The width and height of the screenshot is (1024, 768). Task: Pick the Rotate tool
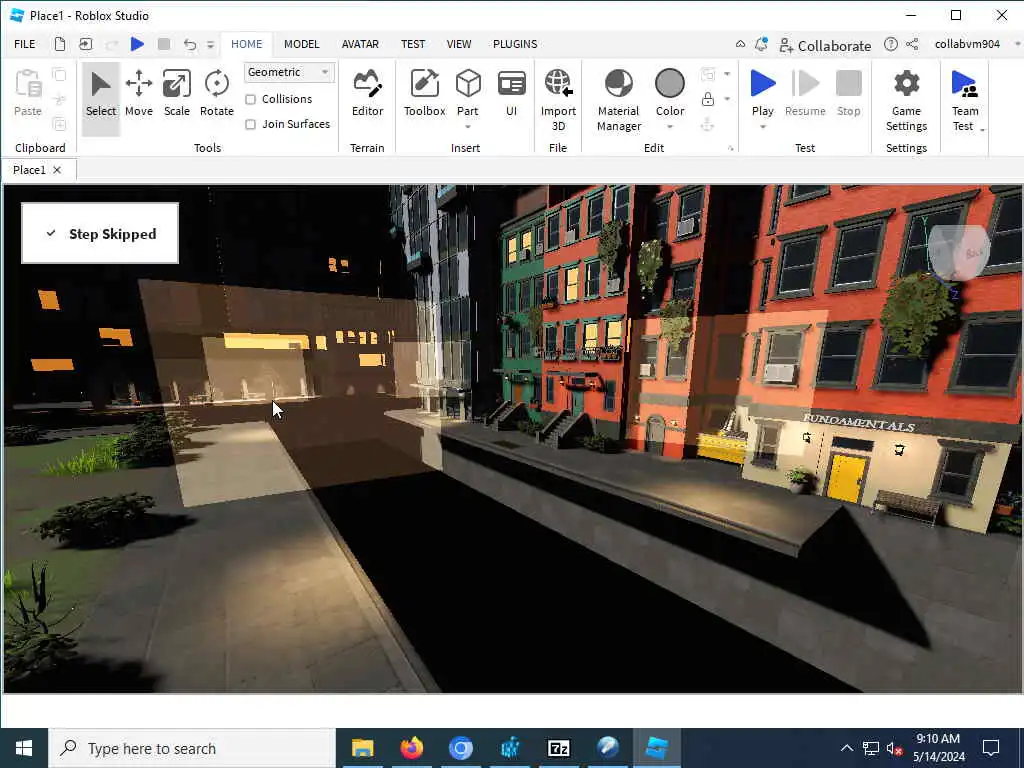[216, 94]
